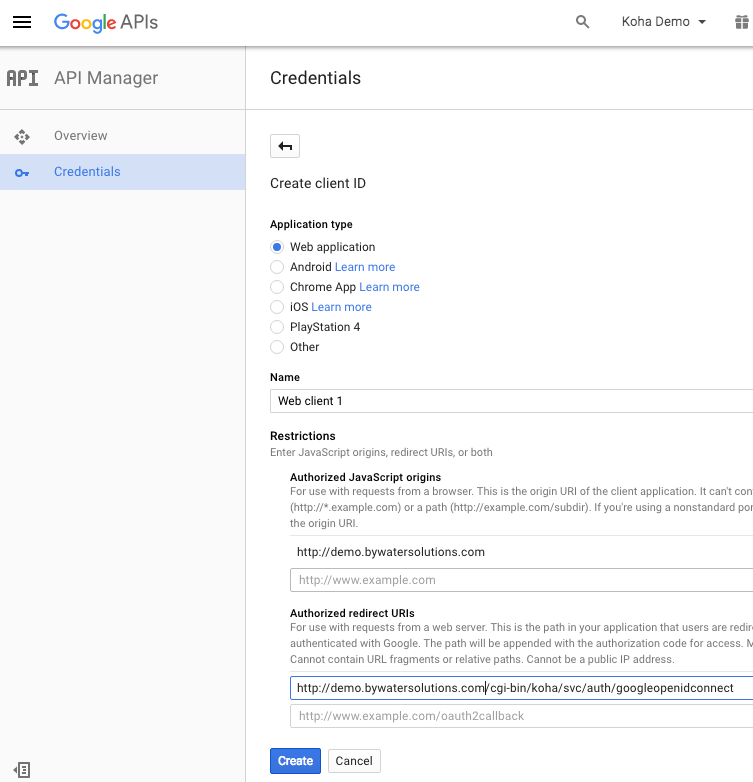Open the hamburger navigation menu
Viewport: 753px width, 782px height.
[x=22, y=22]
